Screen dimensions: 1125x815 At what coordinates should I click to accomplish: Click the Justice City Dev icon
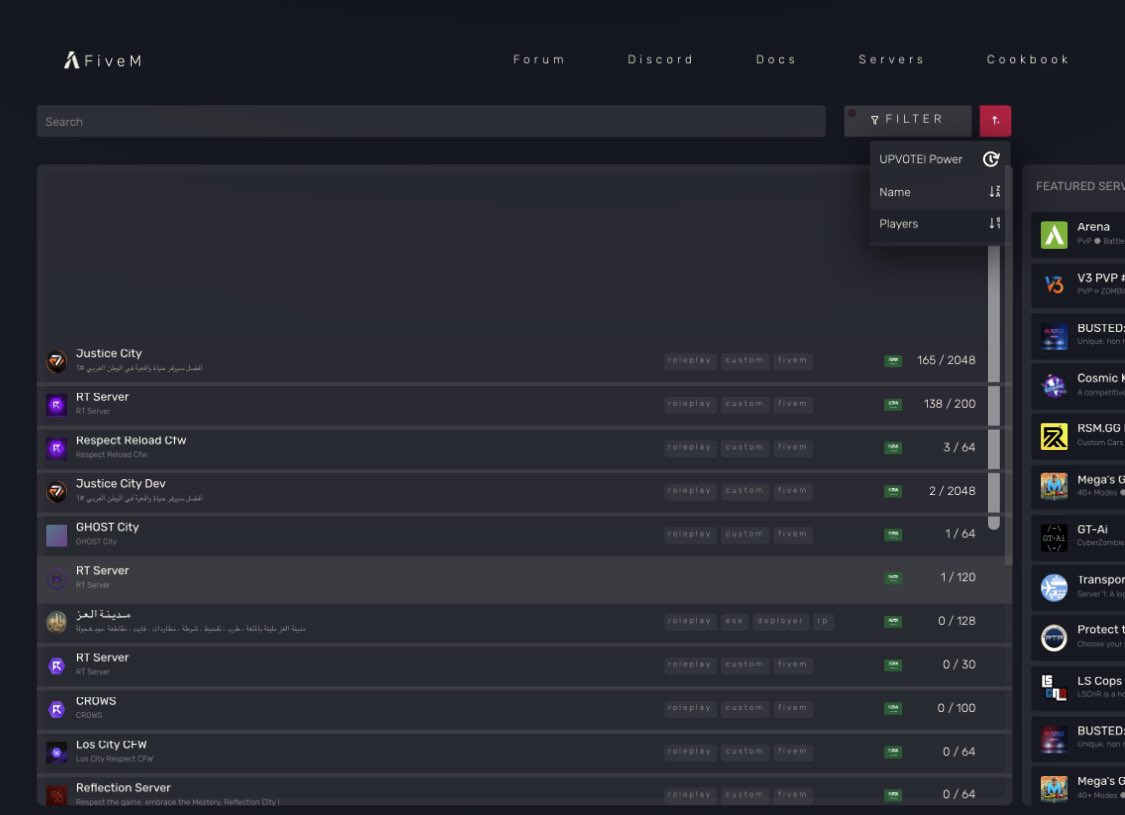point(57,491)
